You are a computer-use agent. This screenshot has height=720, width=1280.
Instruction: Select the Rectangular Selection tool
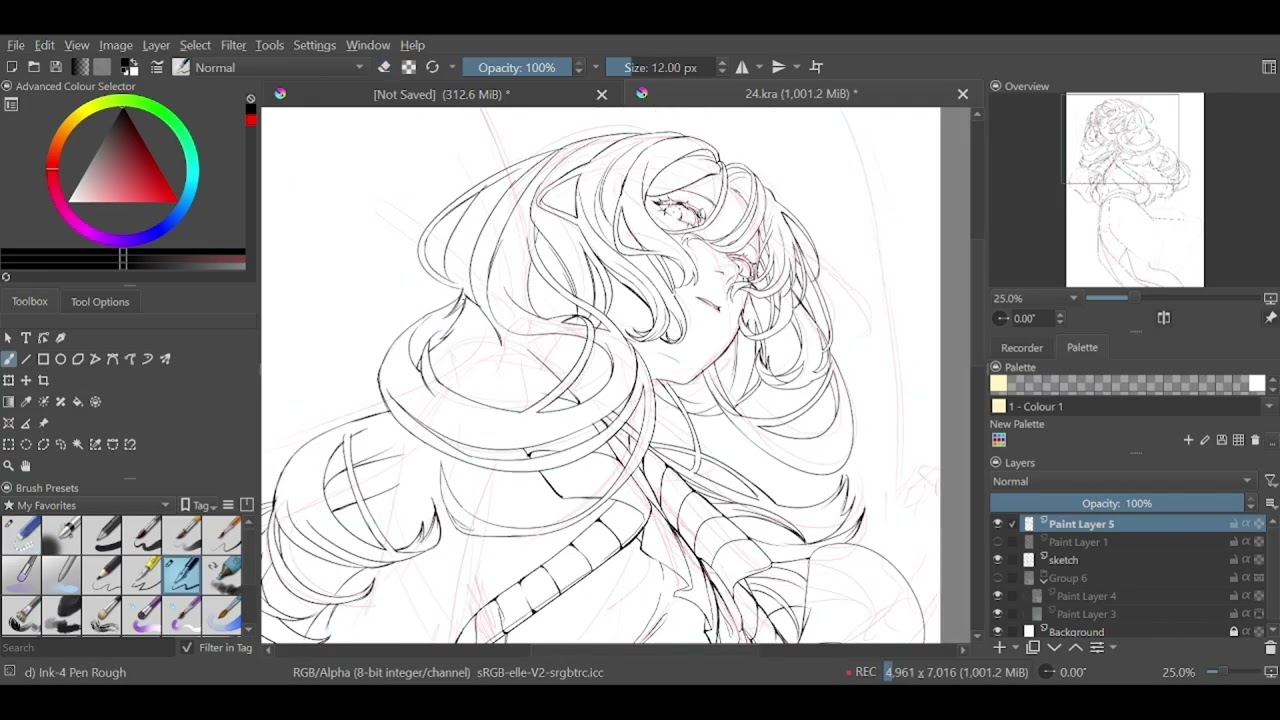coord(9,445)
